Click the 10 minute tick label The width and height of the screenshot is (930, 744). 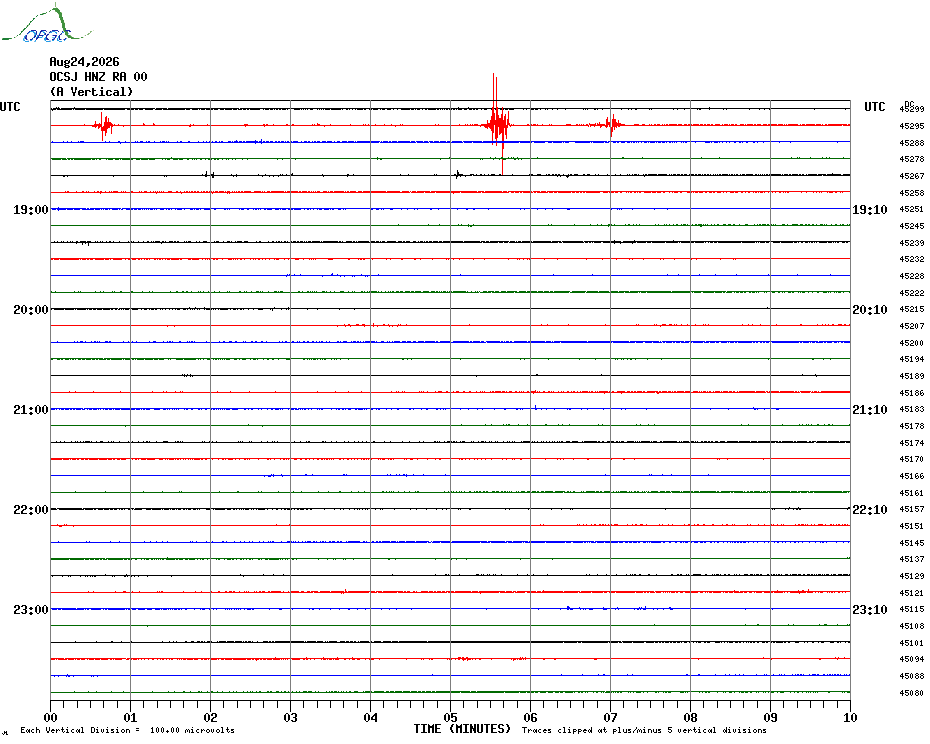click(x=850, y=717)
